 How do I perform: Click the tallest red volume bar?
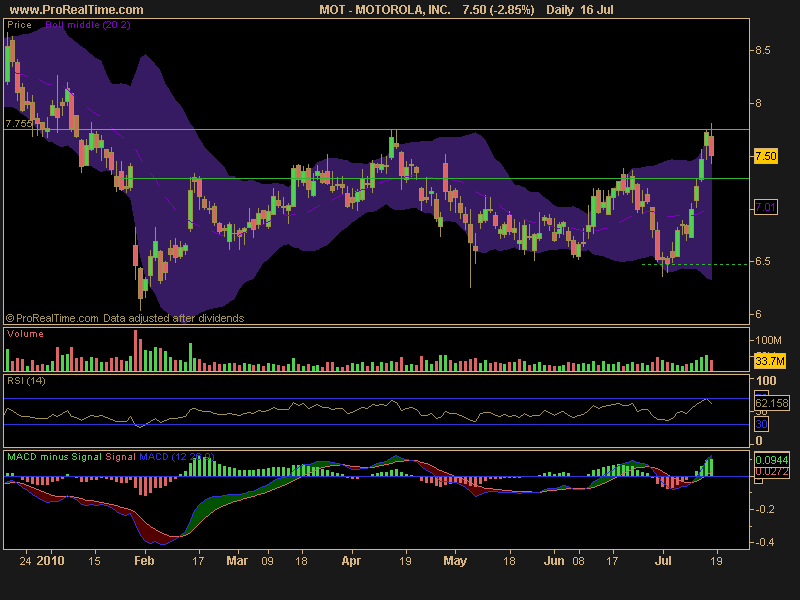pos(136,350)
